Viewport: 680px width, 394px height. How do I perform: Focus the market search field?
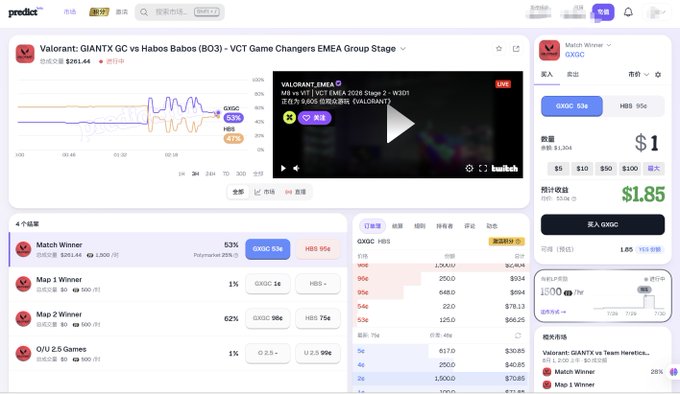point(180,12)
